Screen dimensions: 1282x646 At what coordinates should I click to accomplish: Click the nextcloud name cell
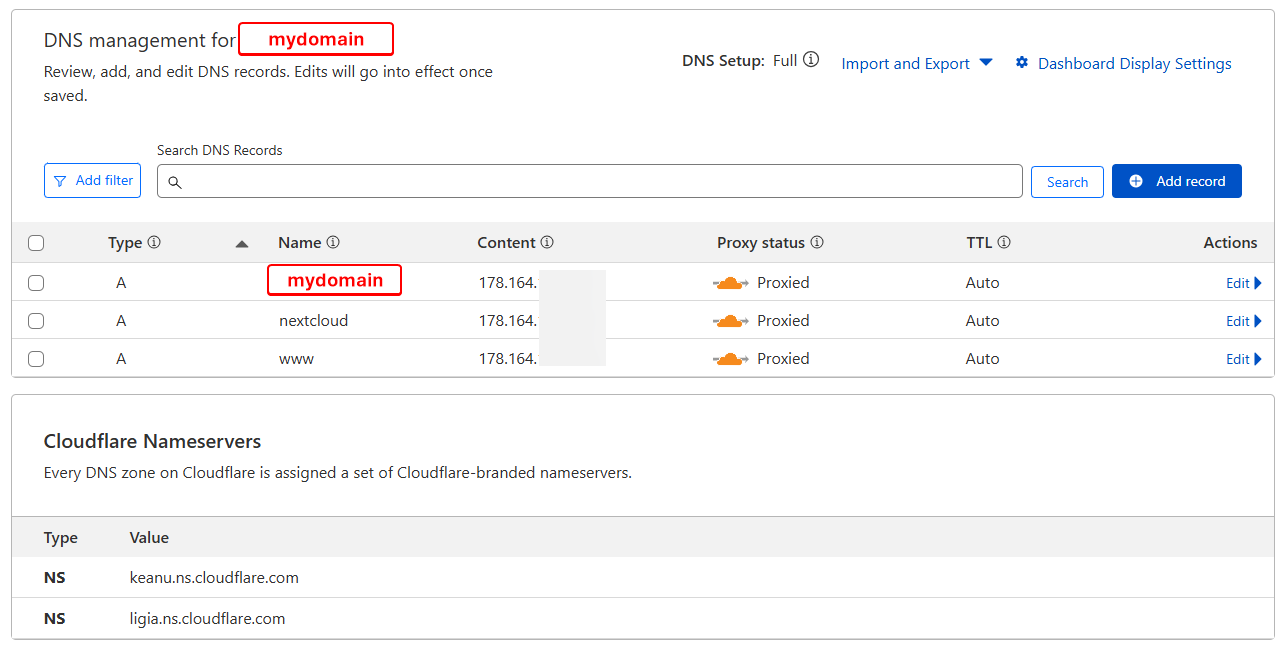(313, 321)
